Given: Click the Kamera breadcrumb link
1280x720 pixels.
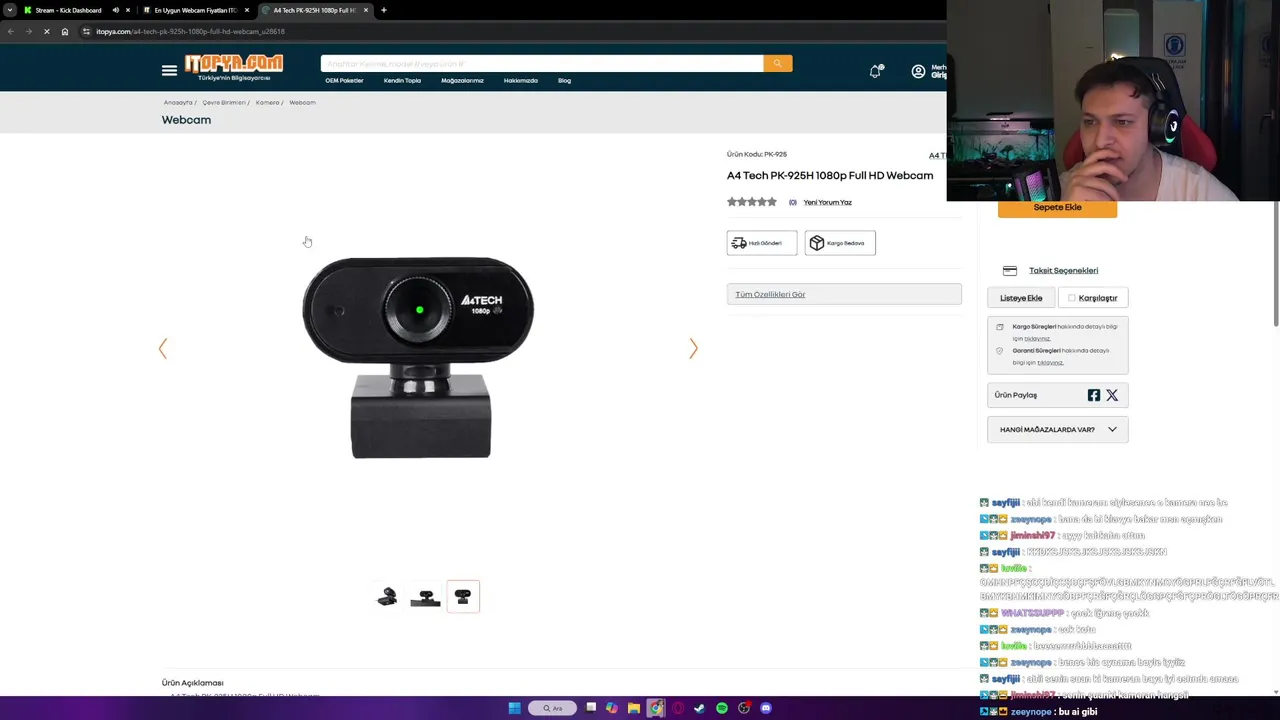Looking at the screenshot, I should (x=267, y=103).
